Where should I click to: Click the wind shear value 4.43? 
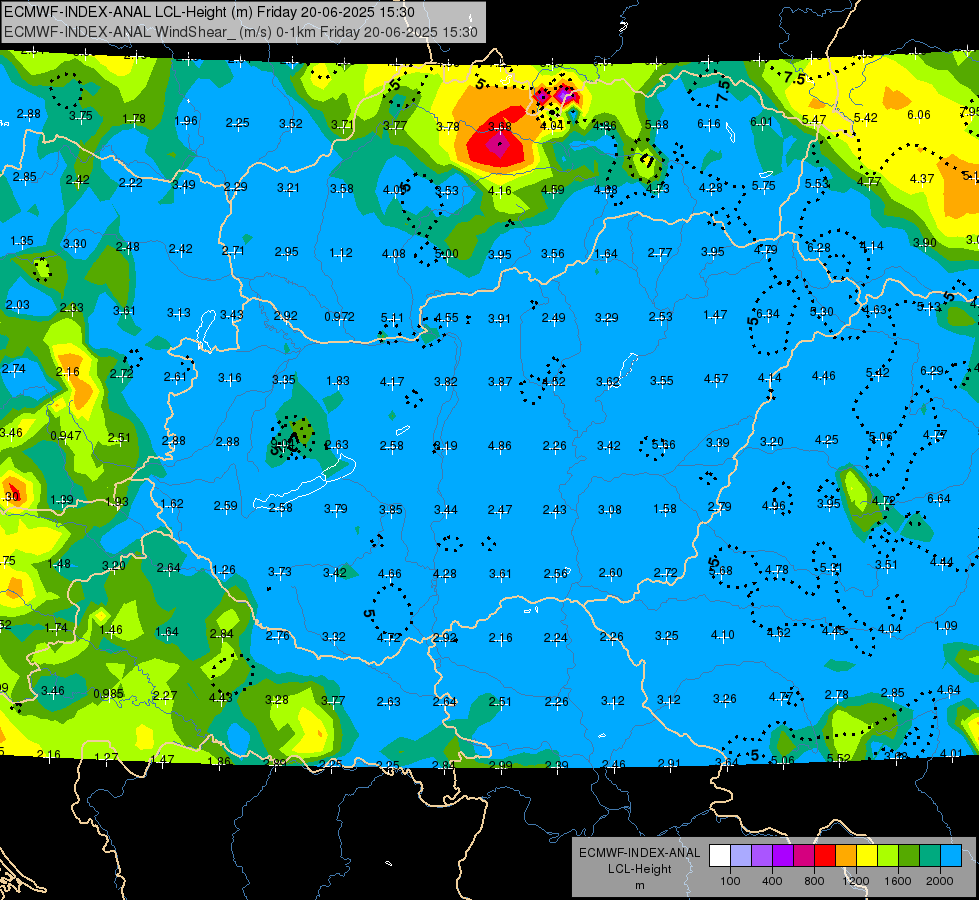tap(220, 697)
